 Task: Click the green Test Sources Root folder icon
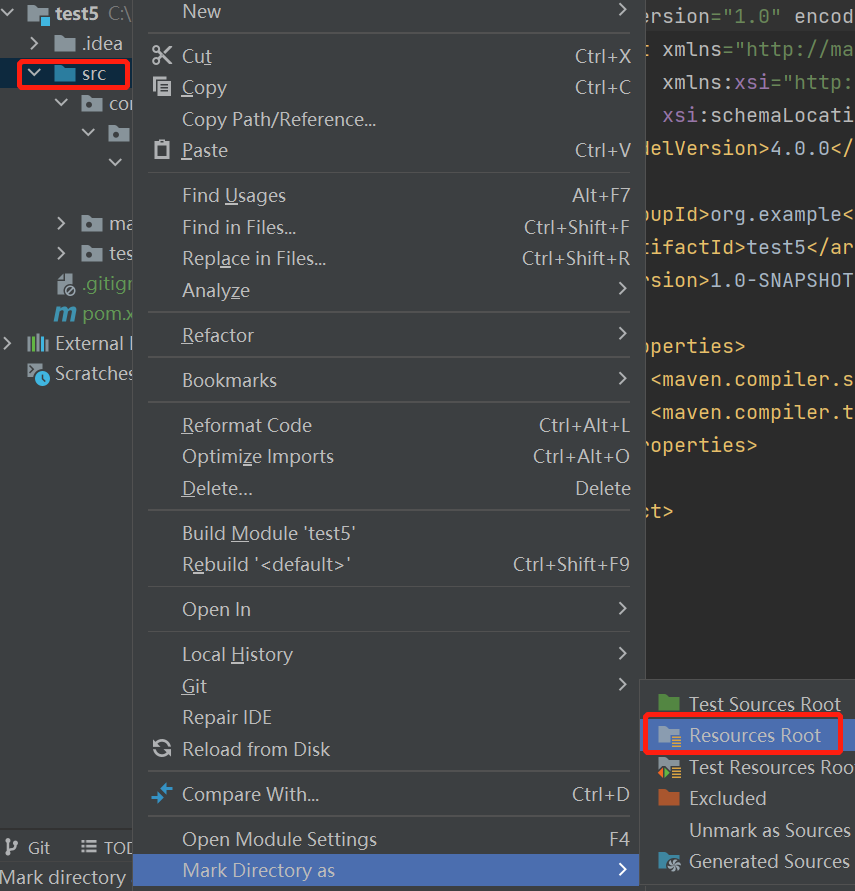pos(669,703)
